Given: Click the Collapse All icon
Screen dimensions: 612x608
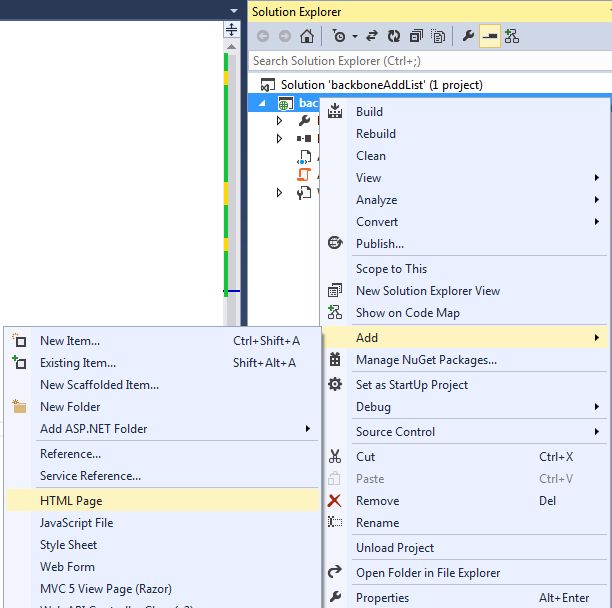Looking at the screenshot, I should 416,36.
